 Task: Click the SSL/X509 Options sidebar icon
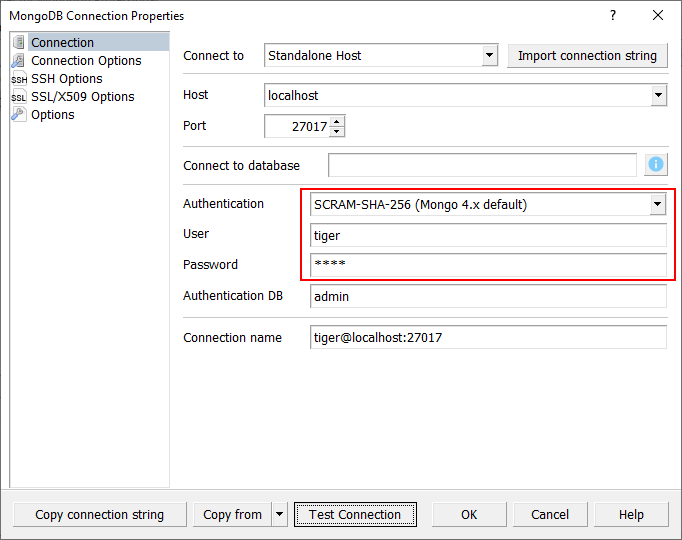[x=19, y=97]
